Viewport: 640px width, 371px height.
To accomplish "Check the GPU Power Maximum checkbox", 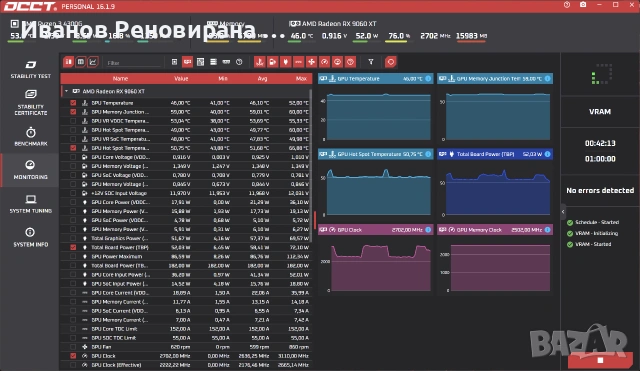I will [x=73, y=256].
